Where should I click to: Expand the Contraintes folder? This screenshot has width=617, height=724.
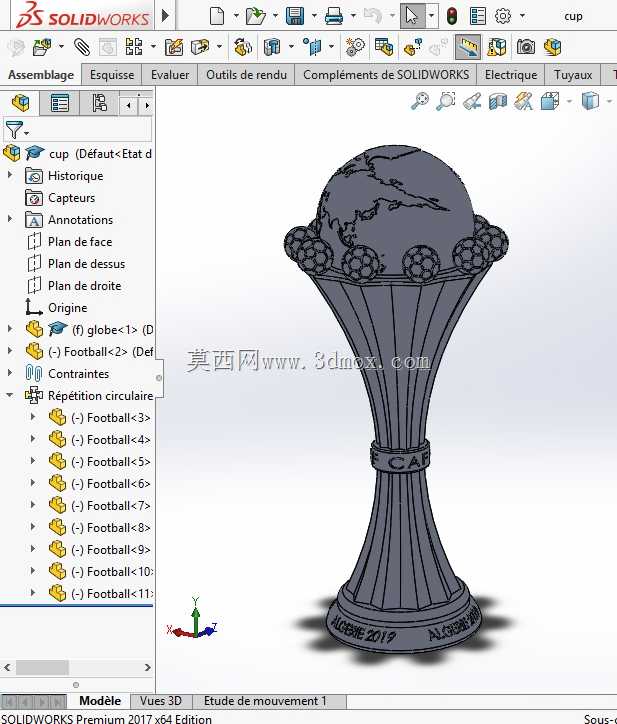click(x=10, y=373)
